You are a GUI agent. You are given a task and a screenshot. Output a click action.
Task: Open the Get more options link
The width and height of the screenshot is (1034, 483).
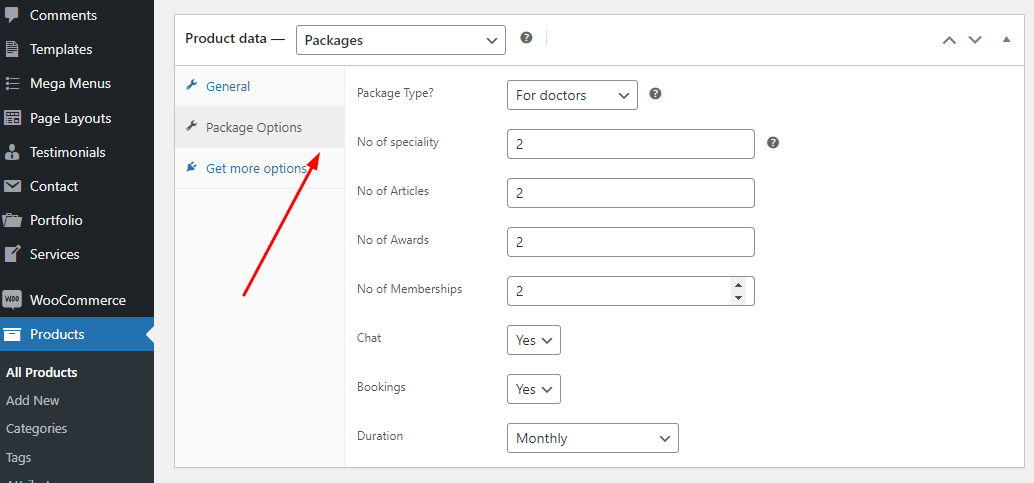tap(255, 168)
